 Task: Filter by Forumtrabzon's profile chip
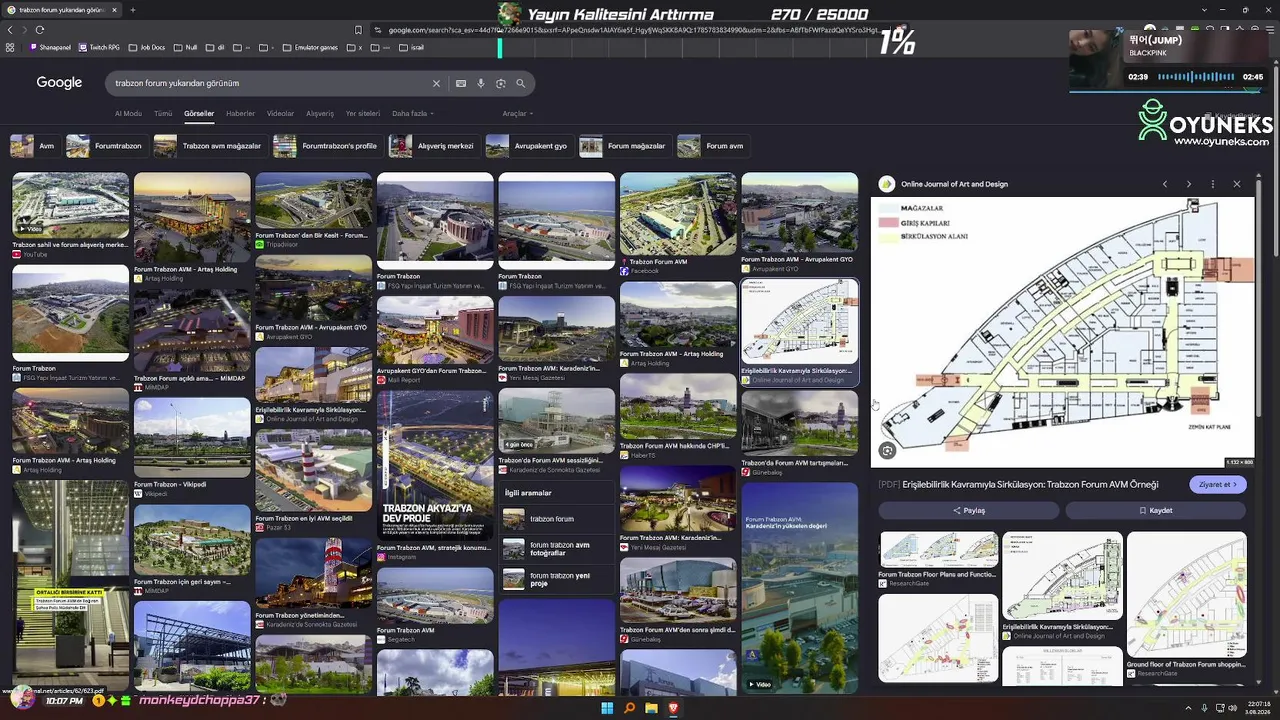tap(326, 146)
